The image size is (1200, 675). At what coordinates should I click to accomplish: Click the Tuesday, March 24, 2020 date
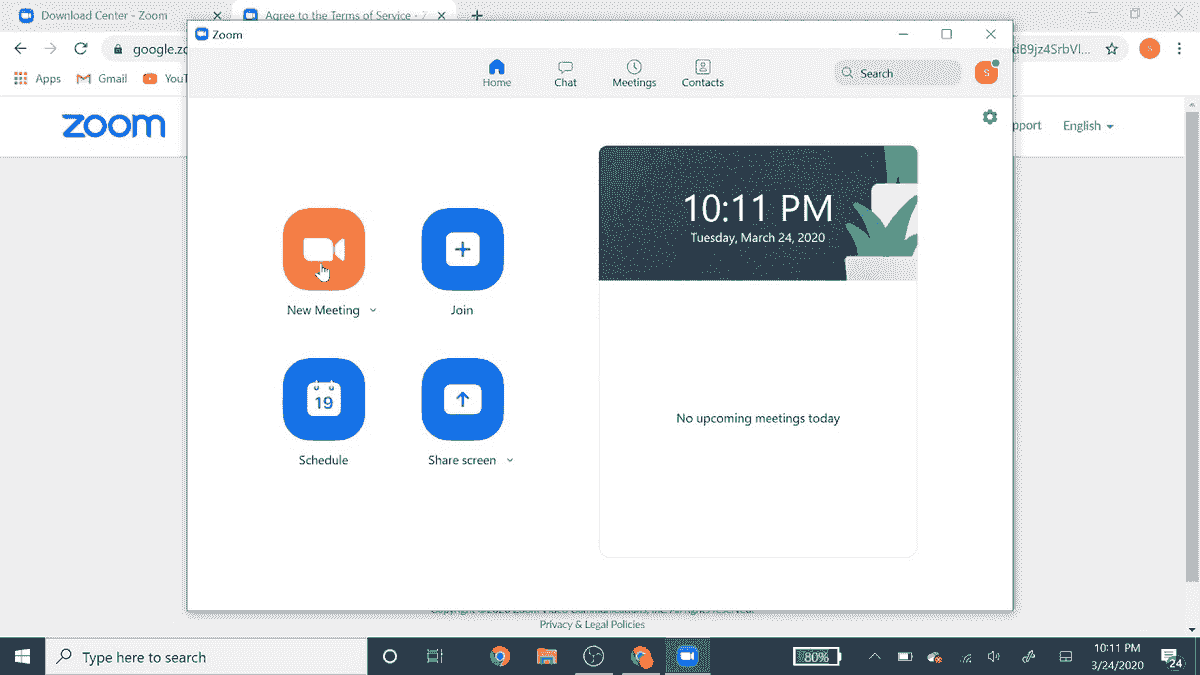click(758, 238)
